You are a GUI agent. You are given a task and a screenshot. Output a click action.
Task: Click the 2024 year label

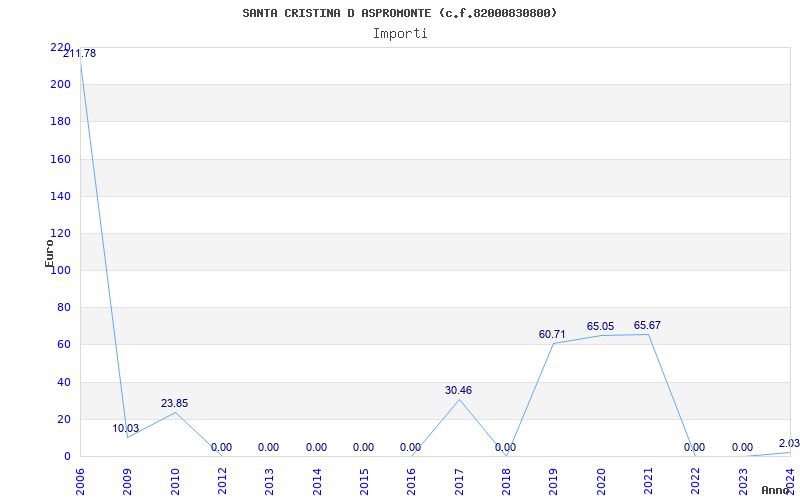click(x=790, y=482)
